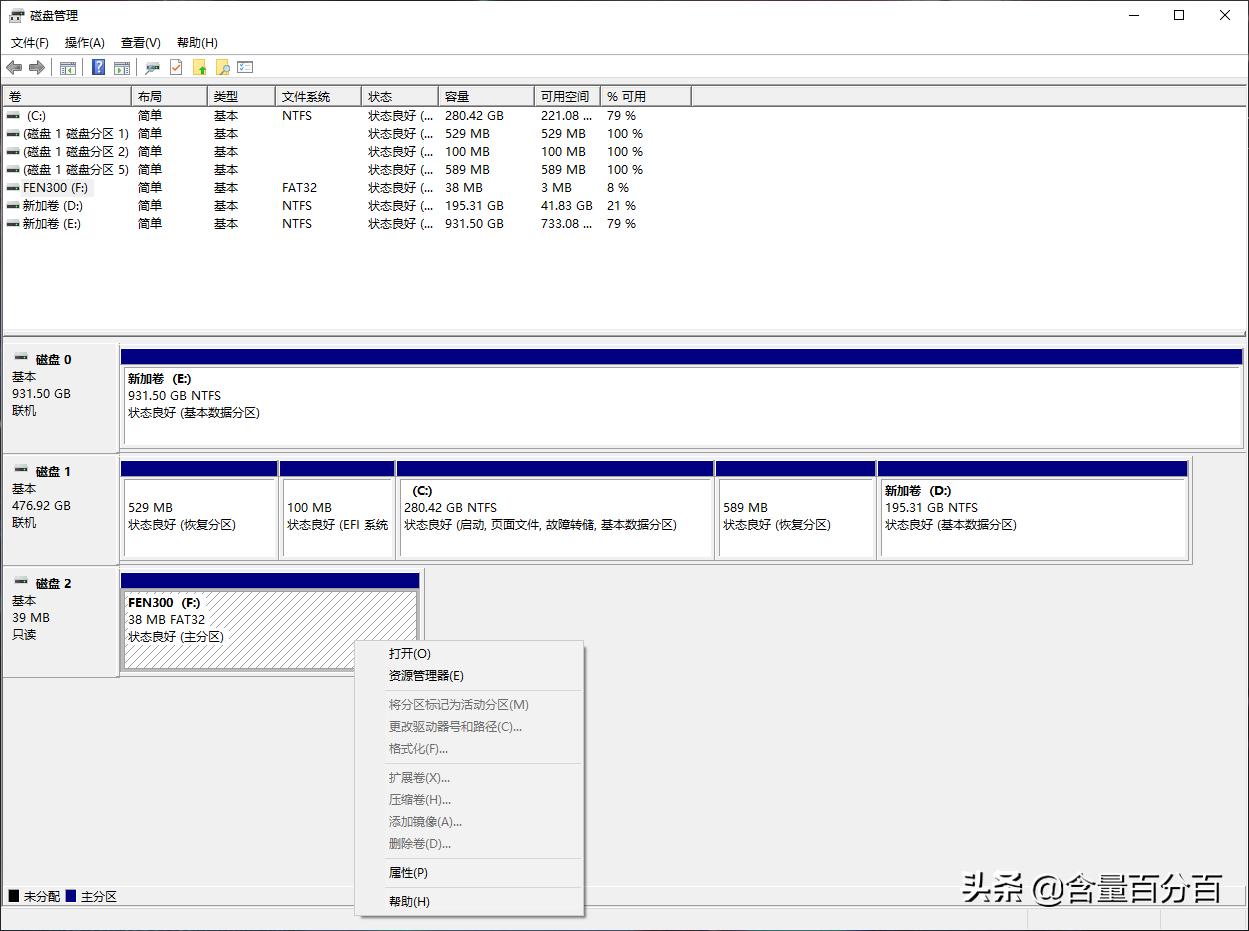Select the (C:) 280.42 GB partition block
This screenshot has height=931, width=1249.
pos(555,509)
